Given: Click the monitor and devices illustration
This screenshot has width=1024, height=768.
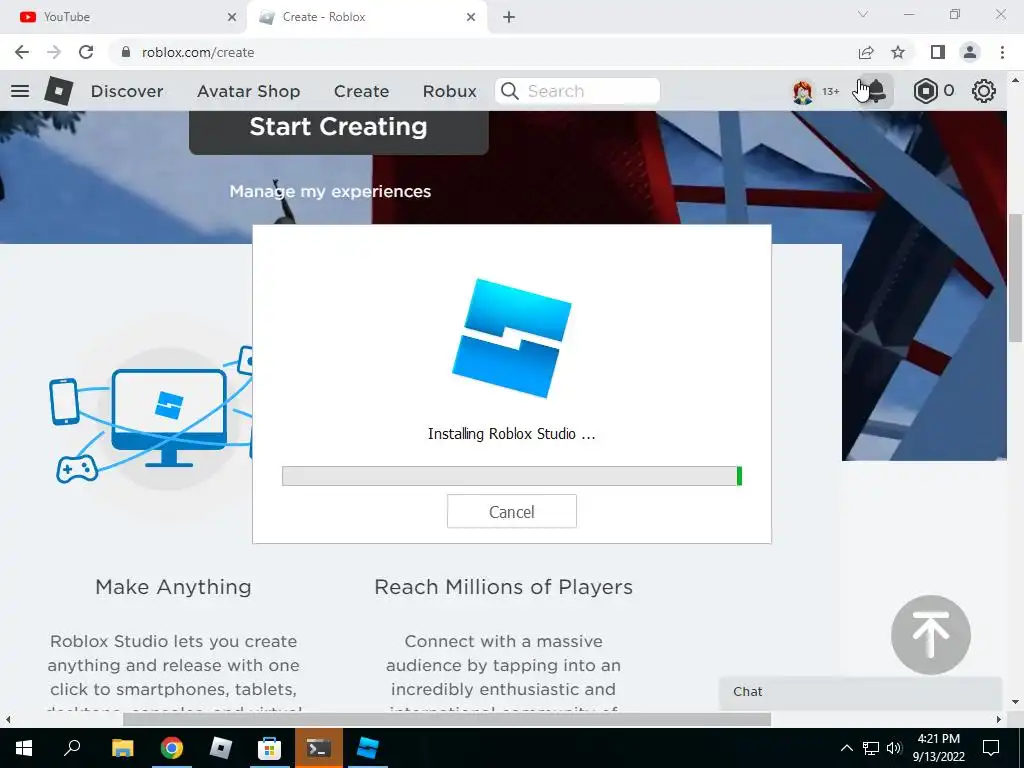Looking at the screenshot, I should [152, 417].
